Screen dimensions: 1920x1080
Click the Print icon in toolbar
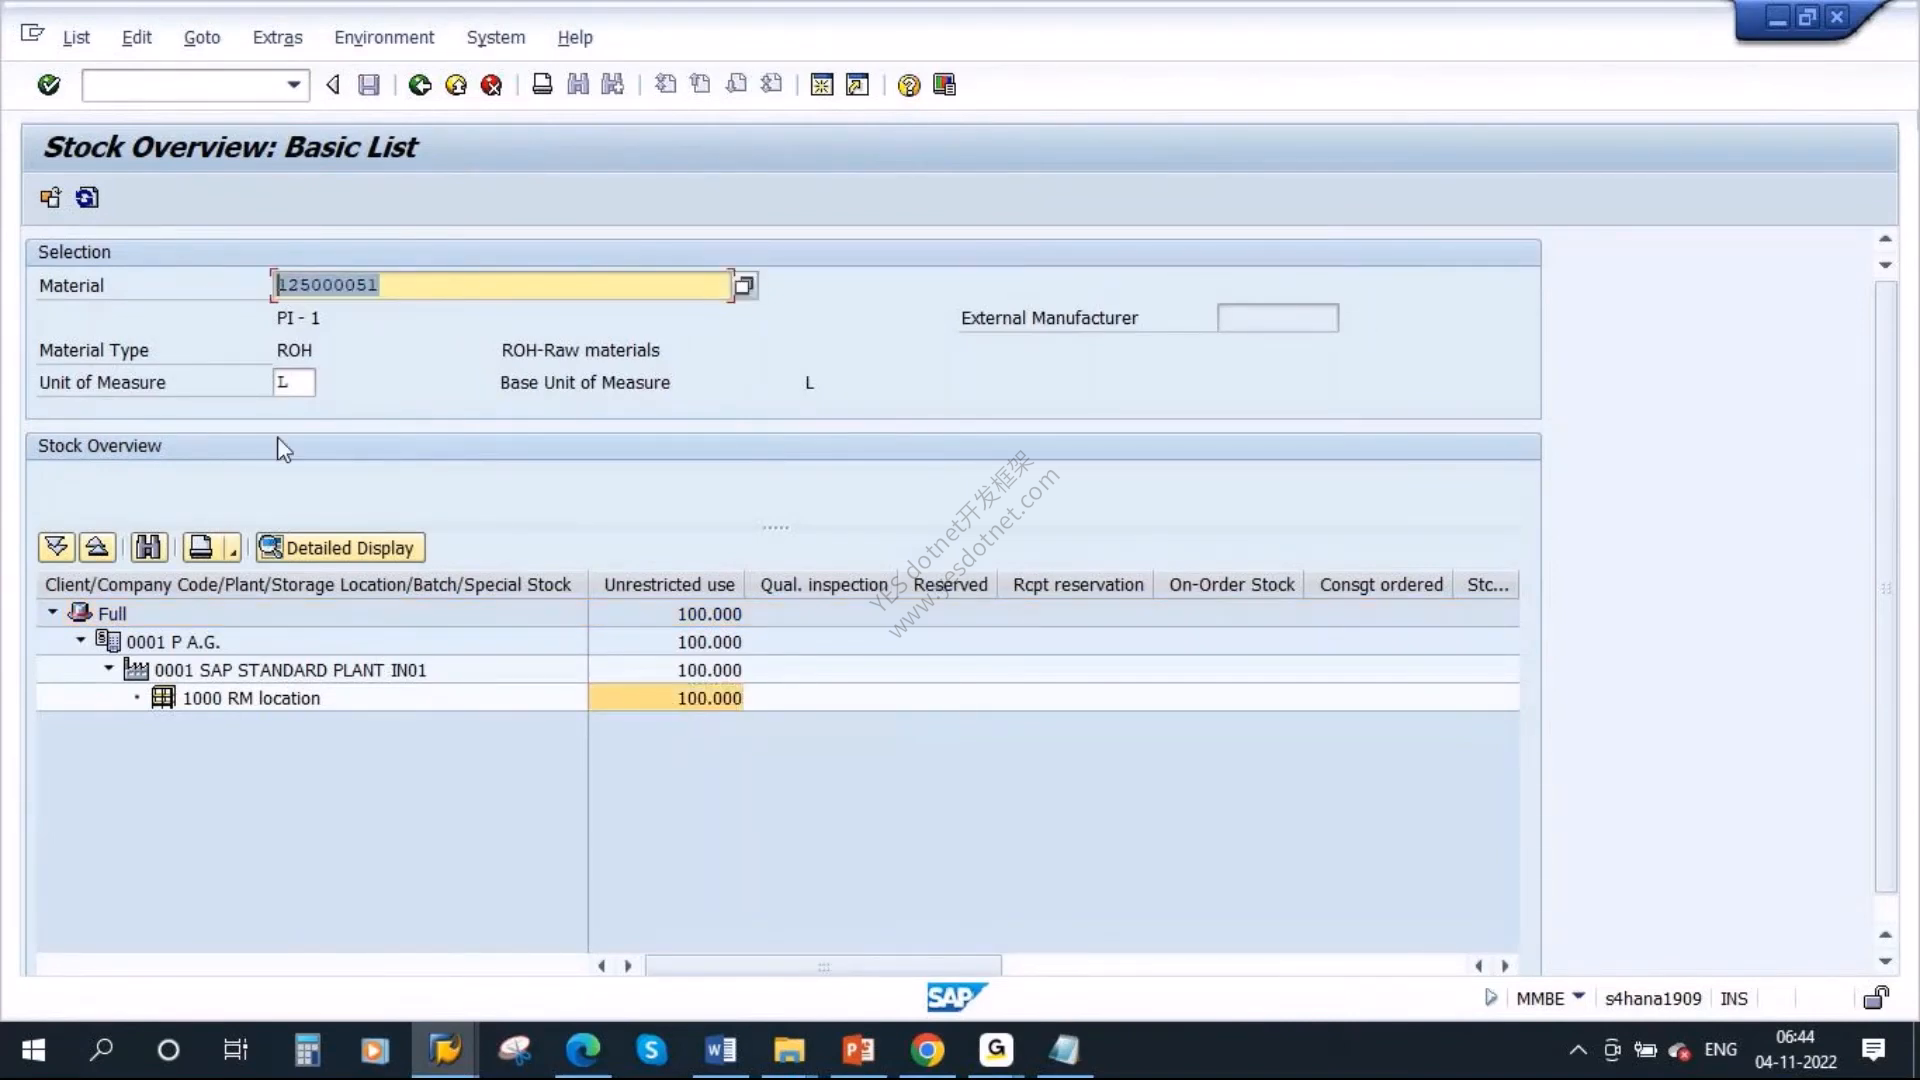[542, 85]
